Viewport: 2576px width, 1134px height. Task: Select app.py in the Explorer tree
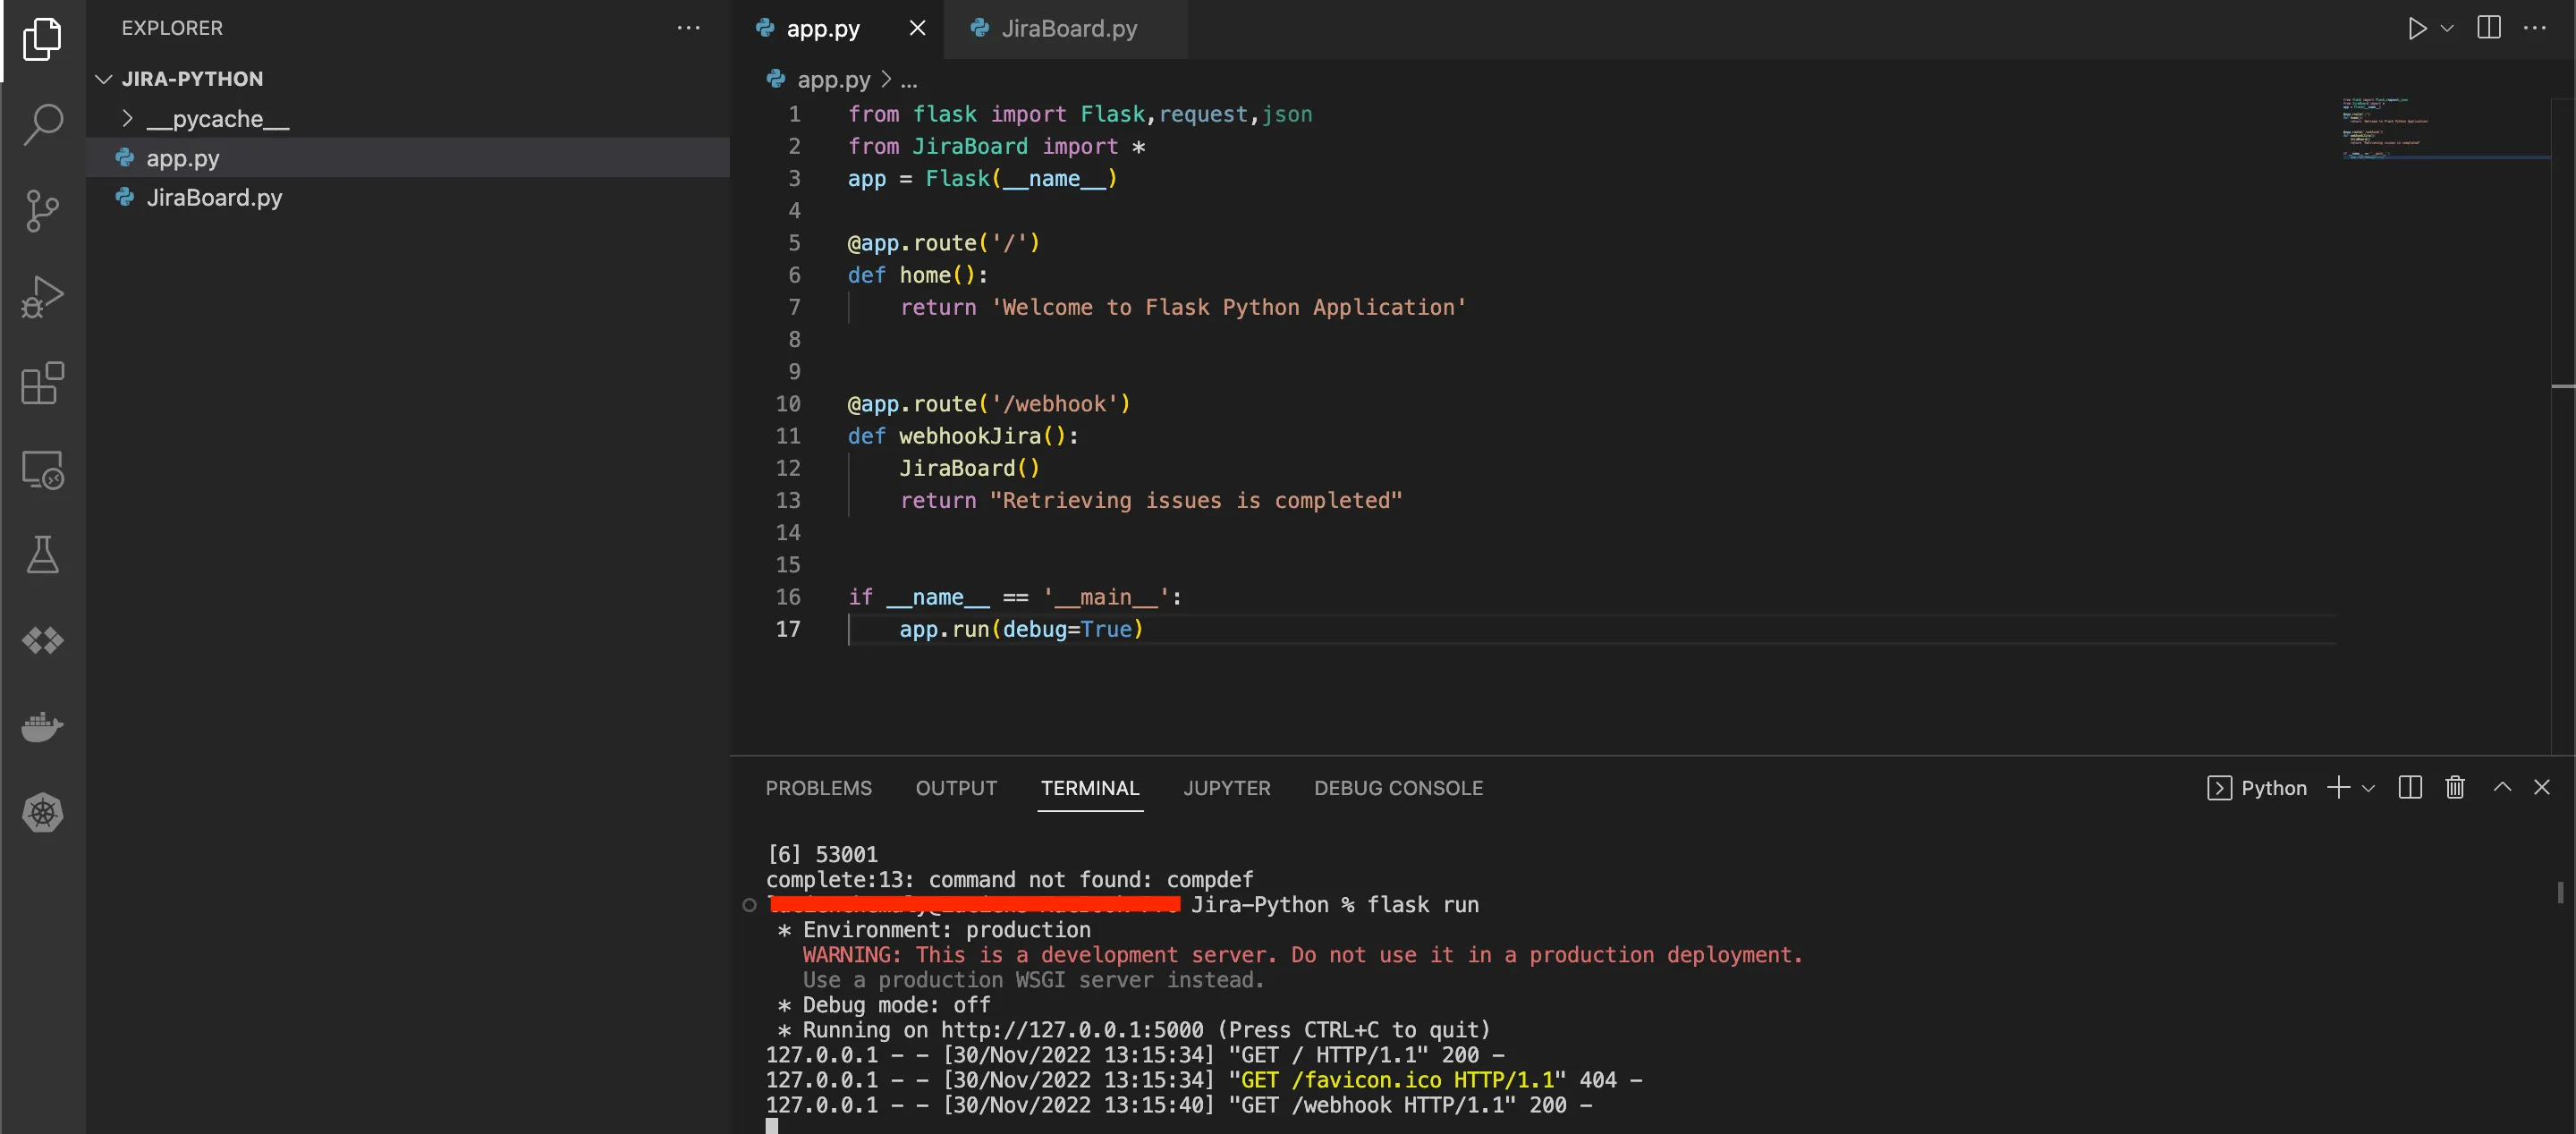[x=408, y=158]
